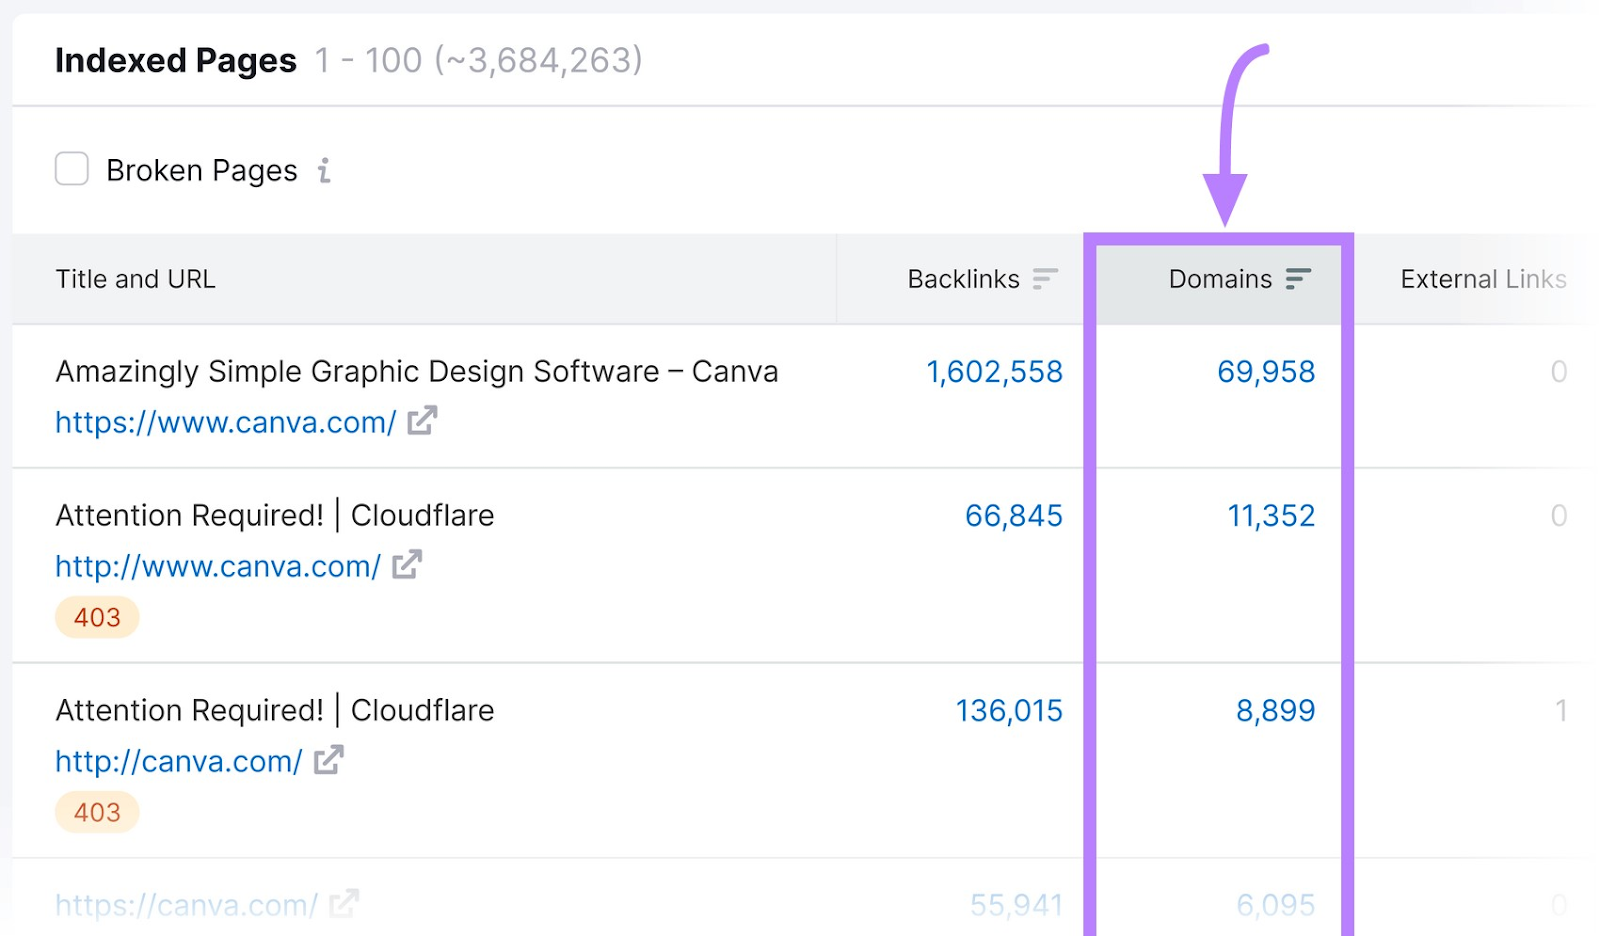Sort by the Domains column icon
The height and width of the screenshot is (936, 1600).
(1298, 279)
